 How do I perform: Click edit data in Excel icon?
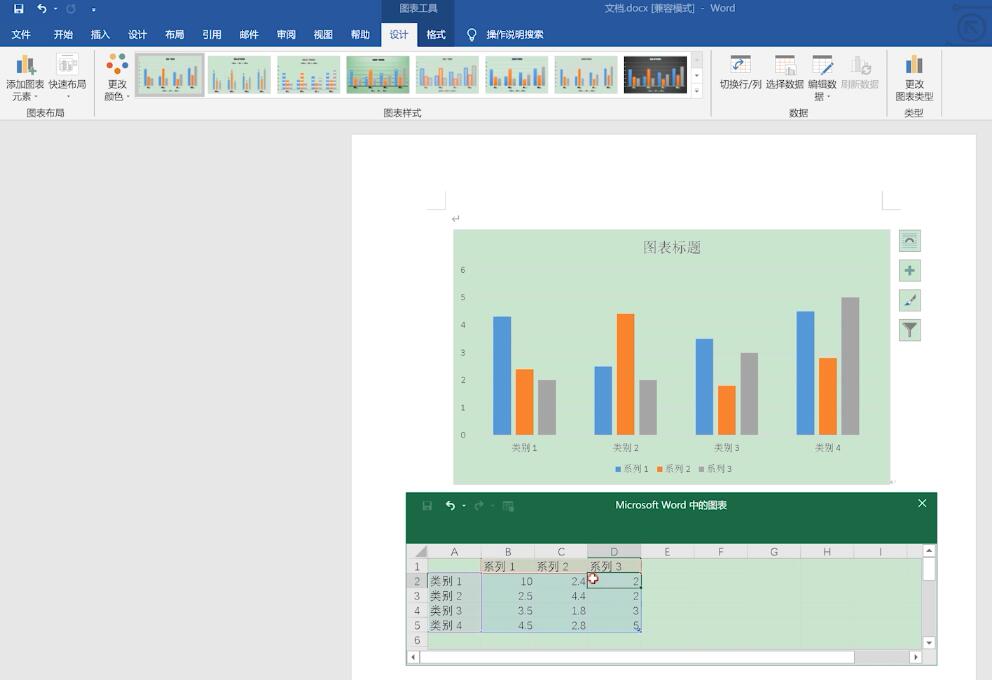(x=507, y=505)
